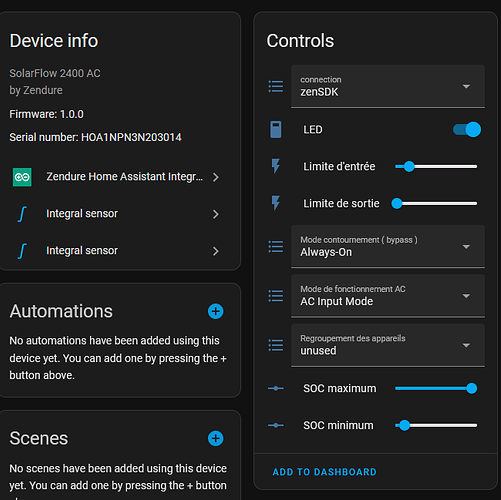
Task: Click the Controls heading
Action: click(300, 41)
